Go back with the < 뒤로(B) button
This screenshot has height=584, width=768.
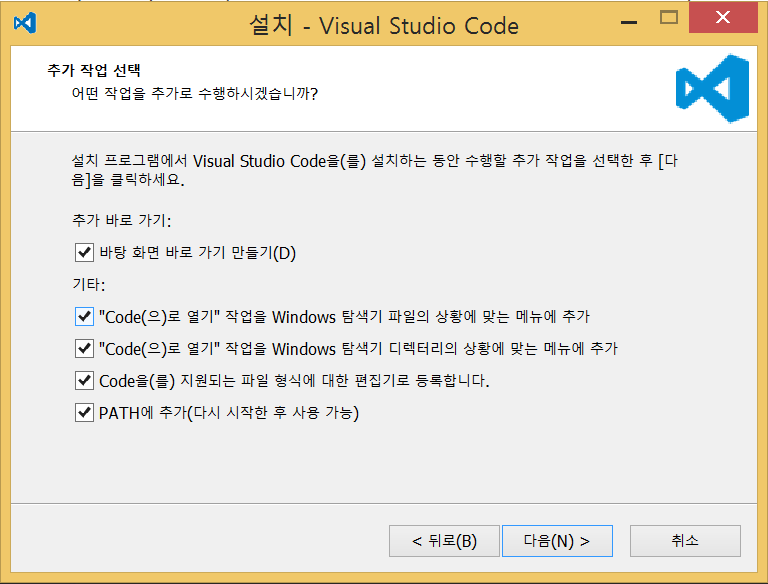tap(444, 541)
